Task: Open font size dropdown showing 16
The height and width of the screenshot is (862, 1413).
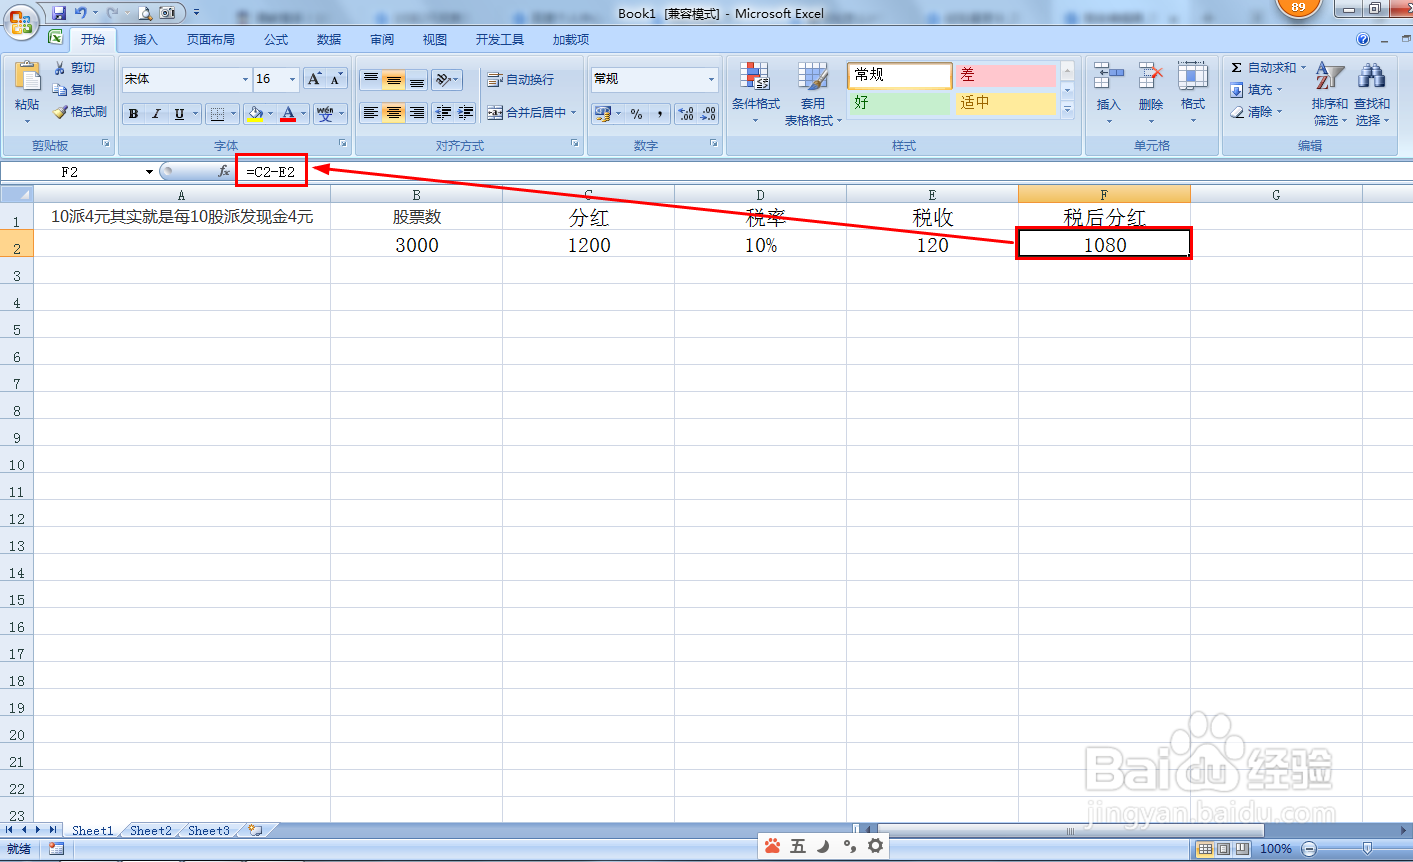Action: pos(292,79)
